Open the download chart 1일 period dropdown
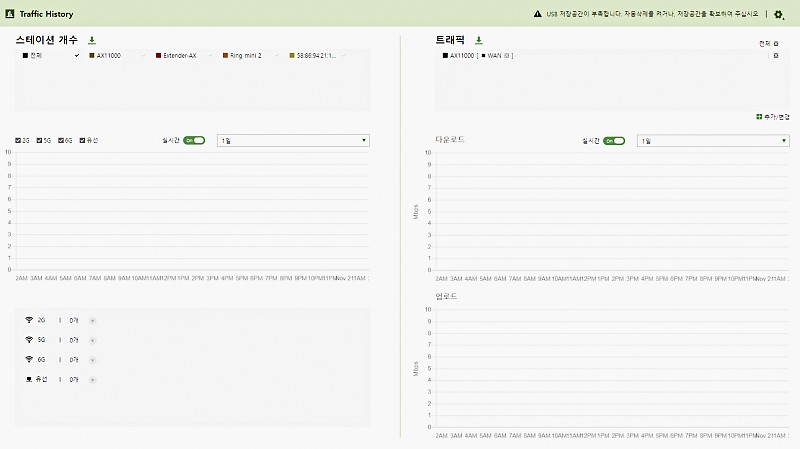 pyautogui.click(x=713, y=141)
